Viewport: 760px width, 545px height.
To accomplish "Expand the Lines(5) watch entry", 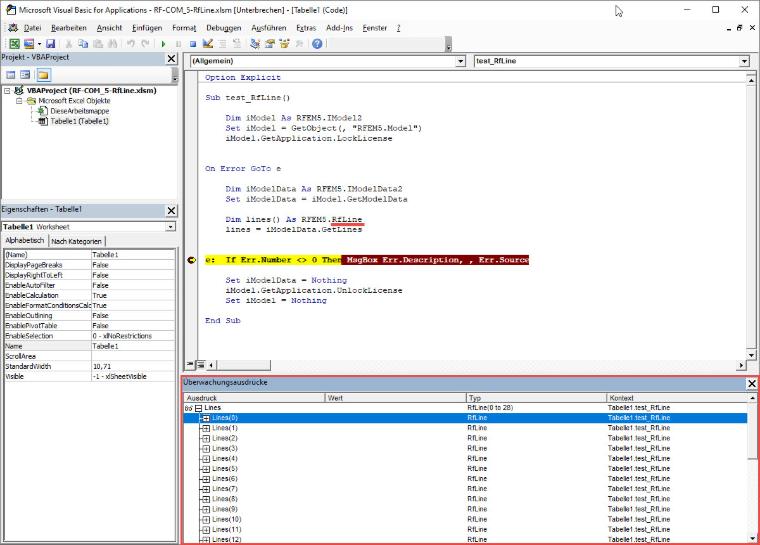I will (x=206, y=469).
